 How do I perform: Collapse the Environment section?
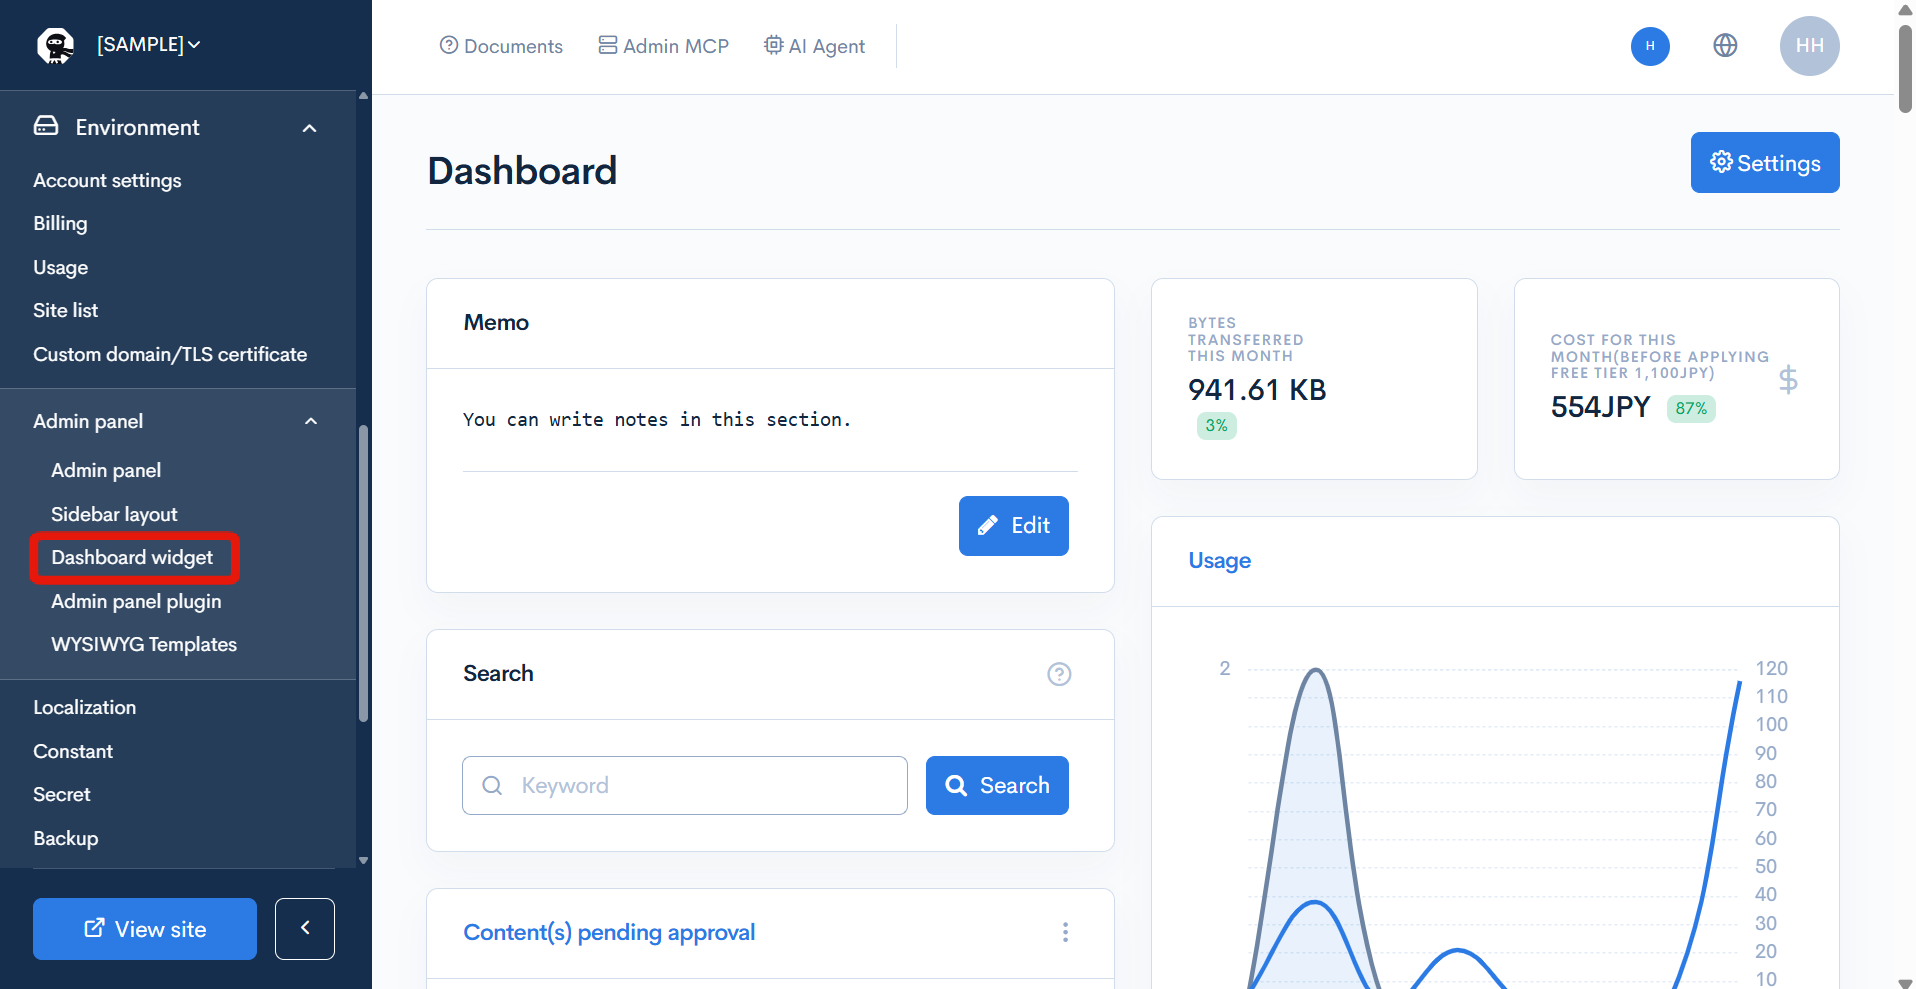click(309, 128)
